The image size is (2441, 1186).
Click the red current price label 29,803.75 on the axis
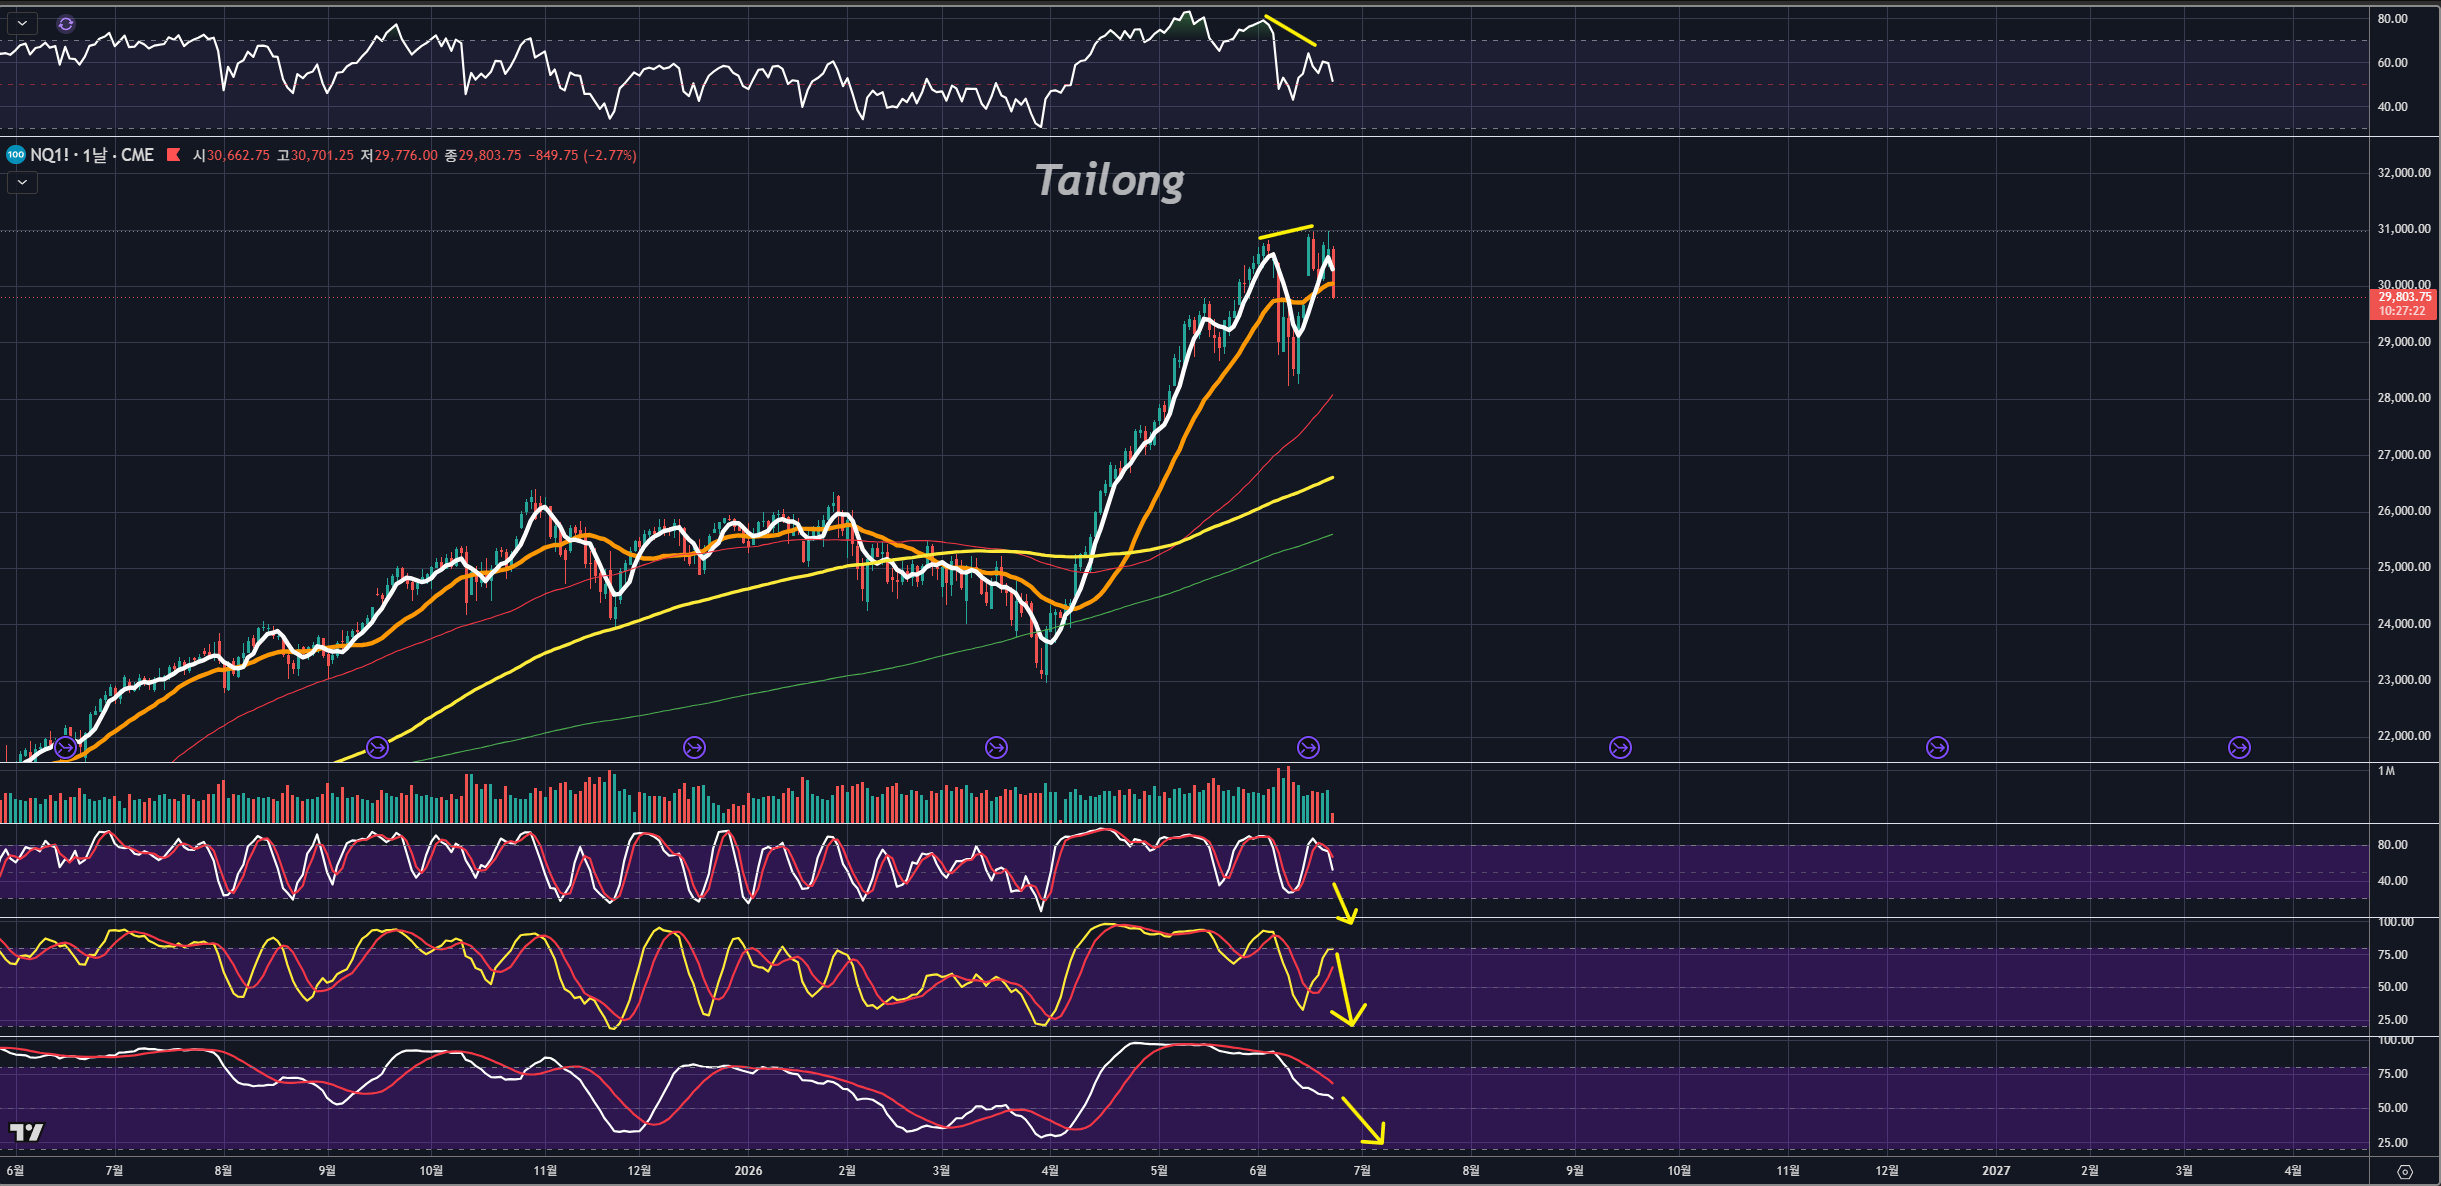point(2403,297)
